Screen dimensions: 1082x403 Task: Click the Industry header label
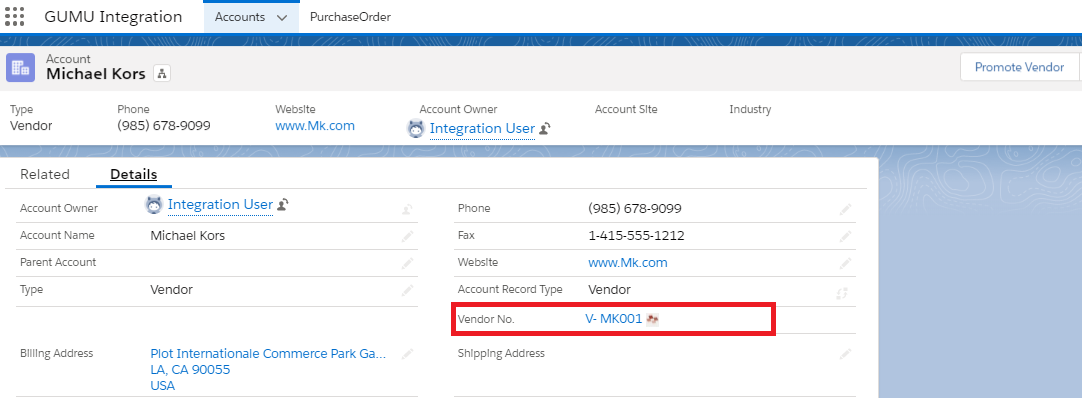[x=750, y=109]
